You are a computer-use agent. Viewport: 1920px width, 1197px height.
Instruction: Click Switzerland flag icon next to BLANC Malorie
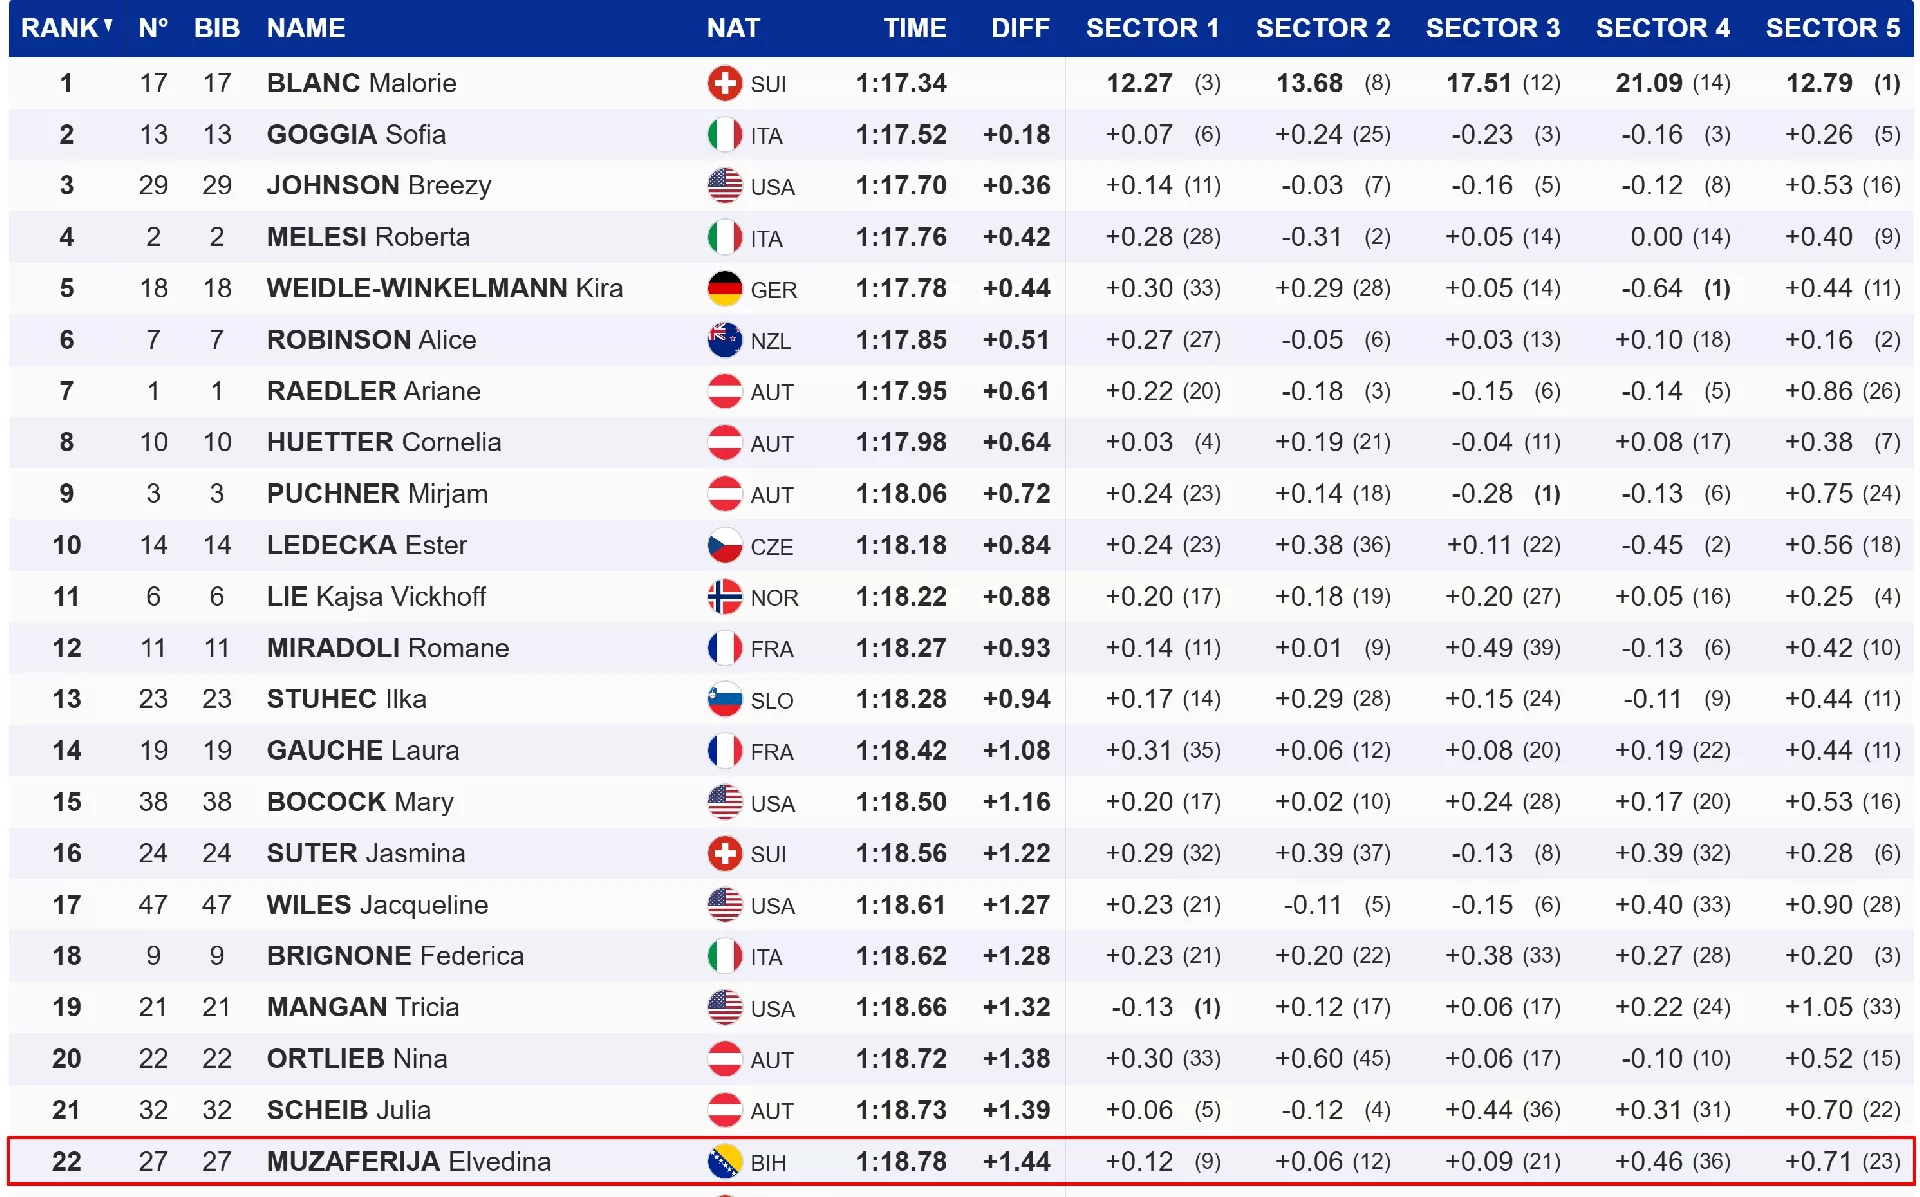pos(724,83)
